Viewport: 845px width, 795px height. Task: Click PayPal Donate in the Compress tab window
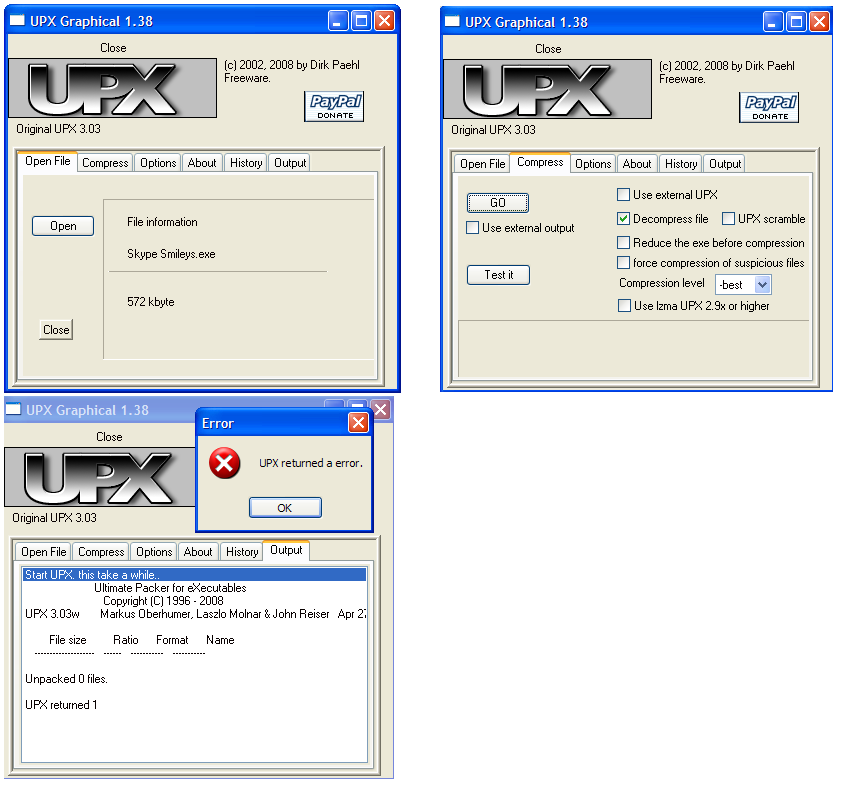[x=769, y=107]
